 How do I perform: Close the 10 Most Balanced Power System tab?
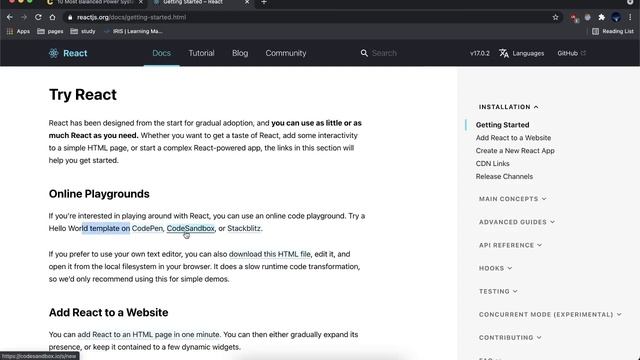click(141, 2)
